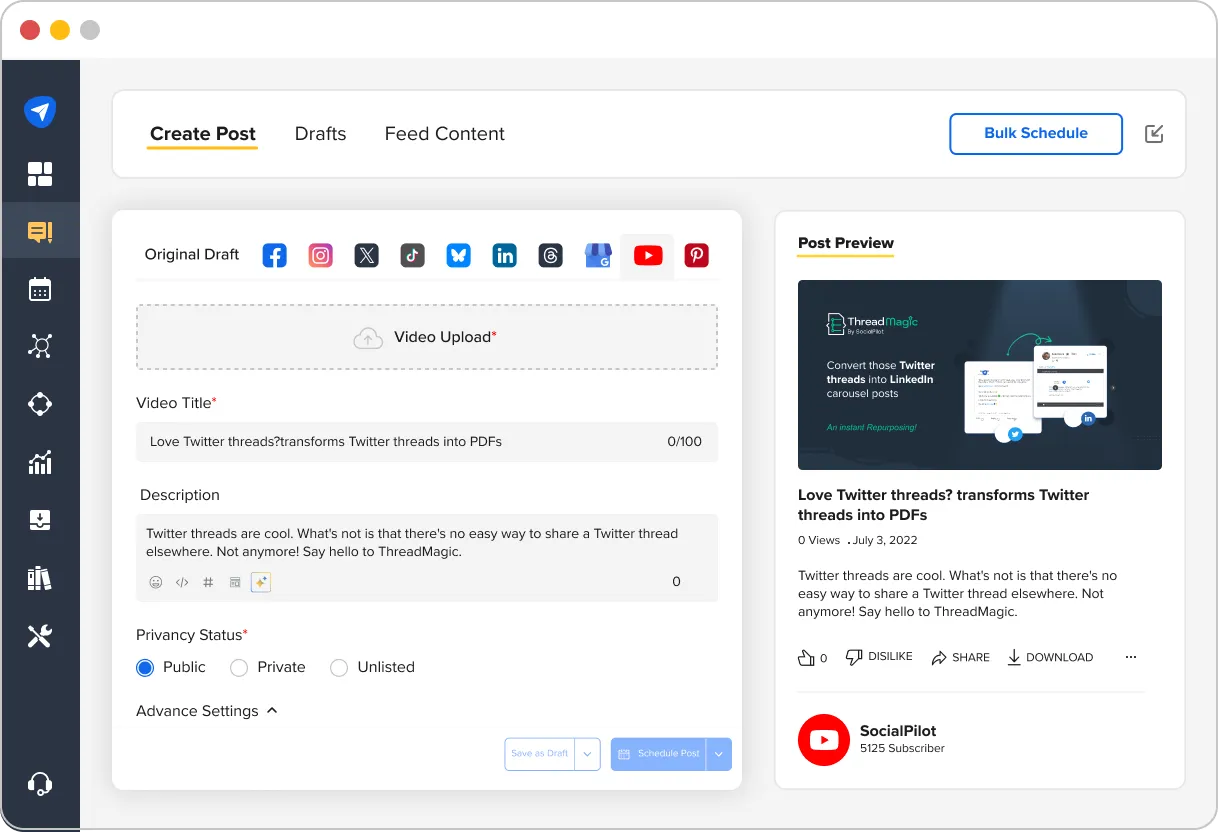Screen dimensions: 1219x832
Task: Click the Bulk Schedule button
Action: [x=1035, y=133]
